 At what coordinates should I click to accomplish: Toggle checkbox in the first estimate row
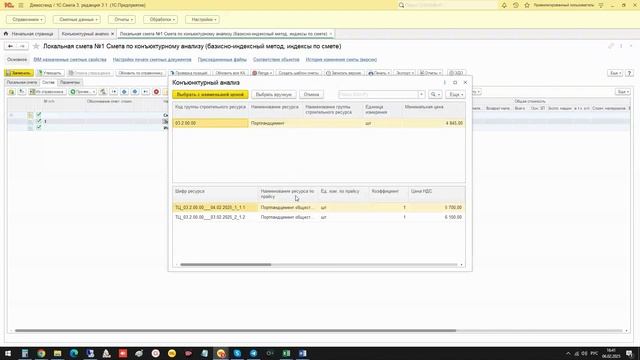click(x=39, y=115)
